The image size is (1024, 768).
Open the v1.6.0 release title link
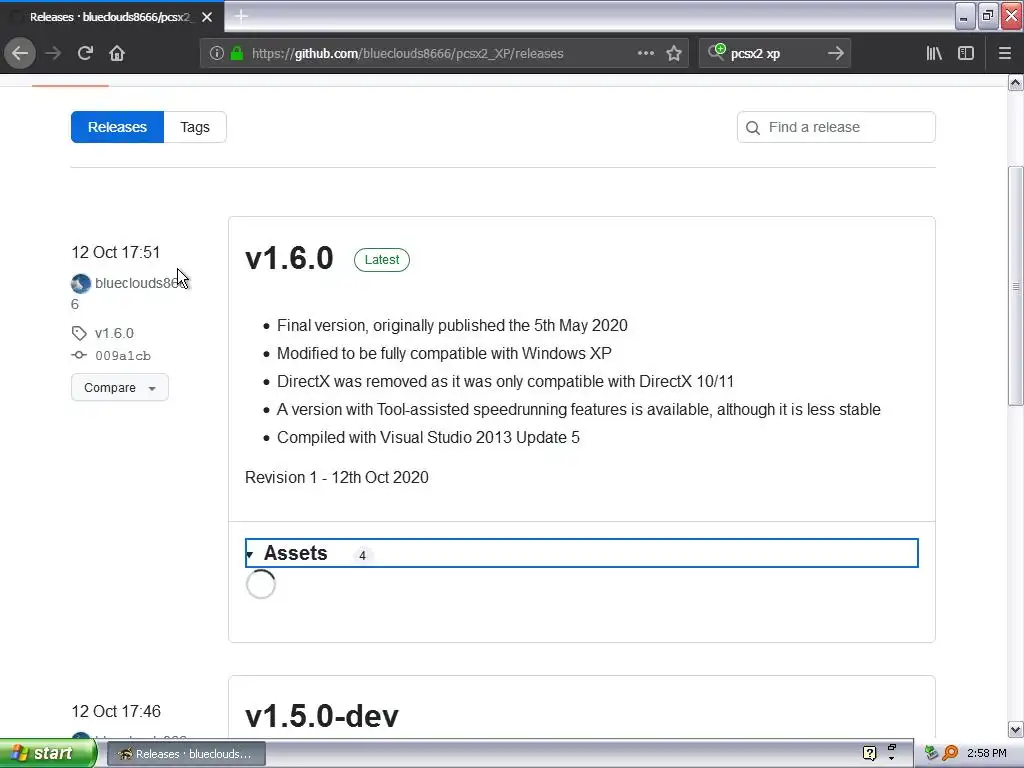[289, 259]
